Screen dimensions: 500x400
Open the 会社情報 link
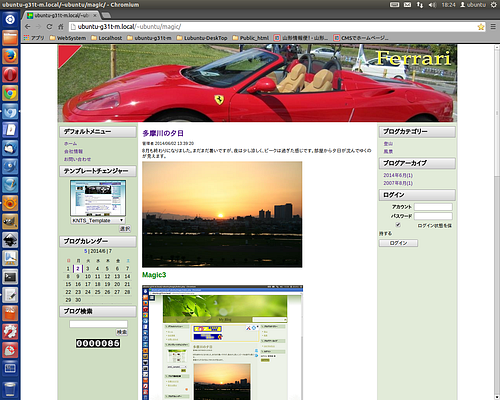(x=73, y=151)
